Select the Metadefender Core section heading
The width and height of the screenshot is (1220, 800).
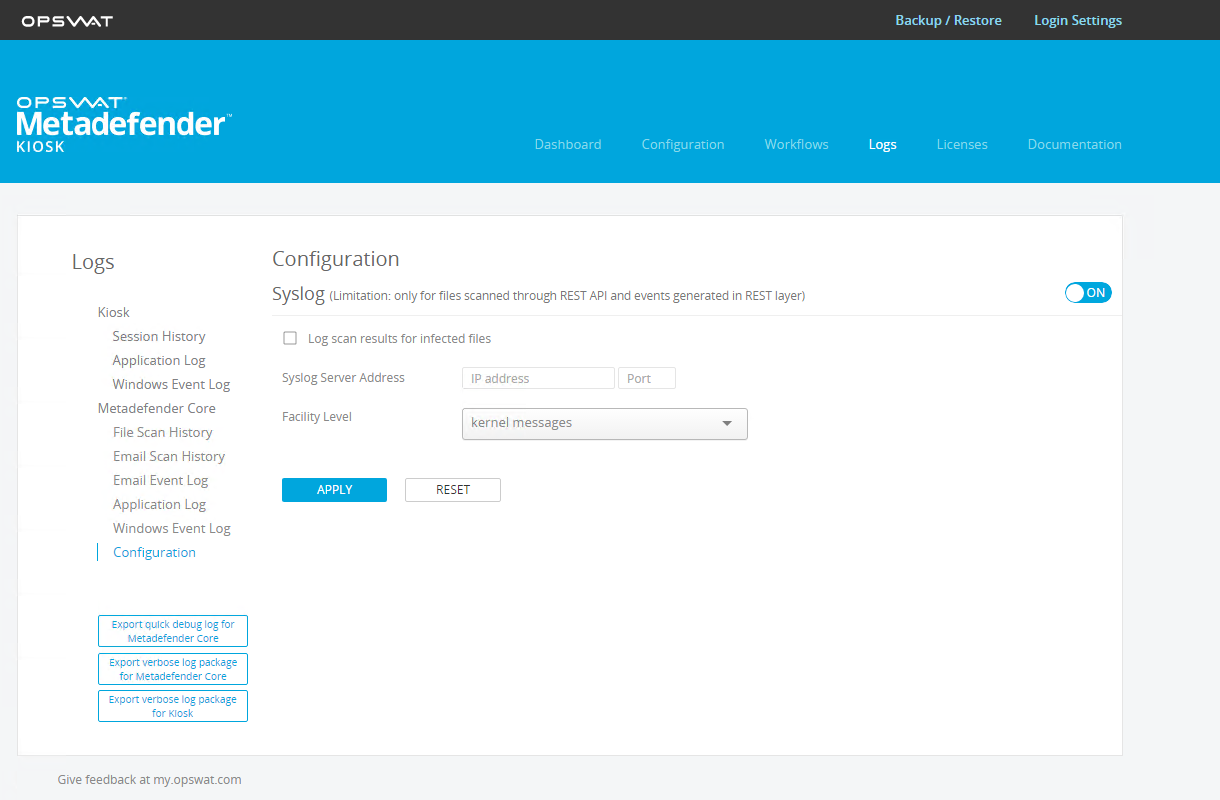157,408
